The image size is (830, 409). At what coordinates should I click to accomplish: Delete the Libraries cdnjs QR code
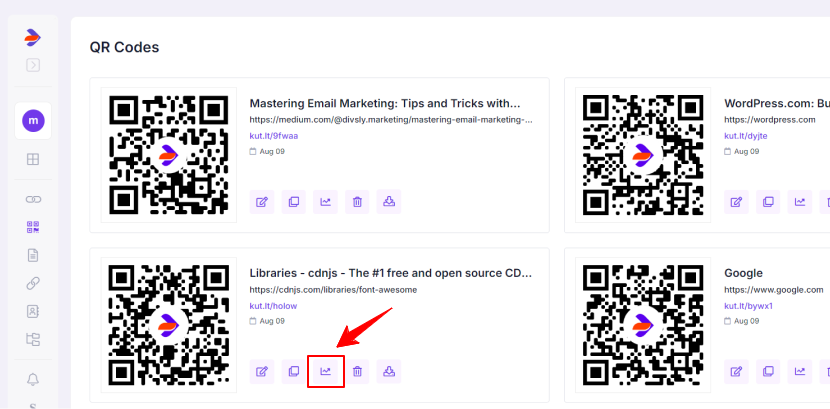[357, 371]
